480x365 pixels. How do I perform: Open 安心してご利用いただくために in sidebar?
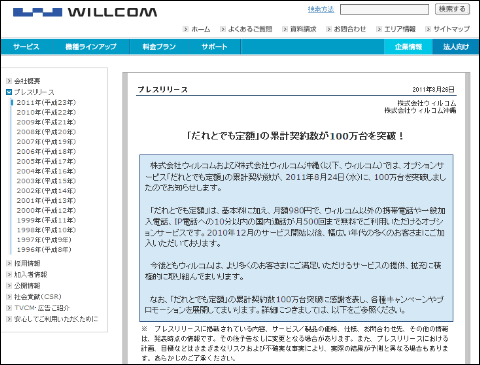point(56,319)
